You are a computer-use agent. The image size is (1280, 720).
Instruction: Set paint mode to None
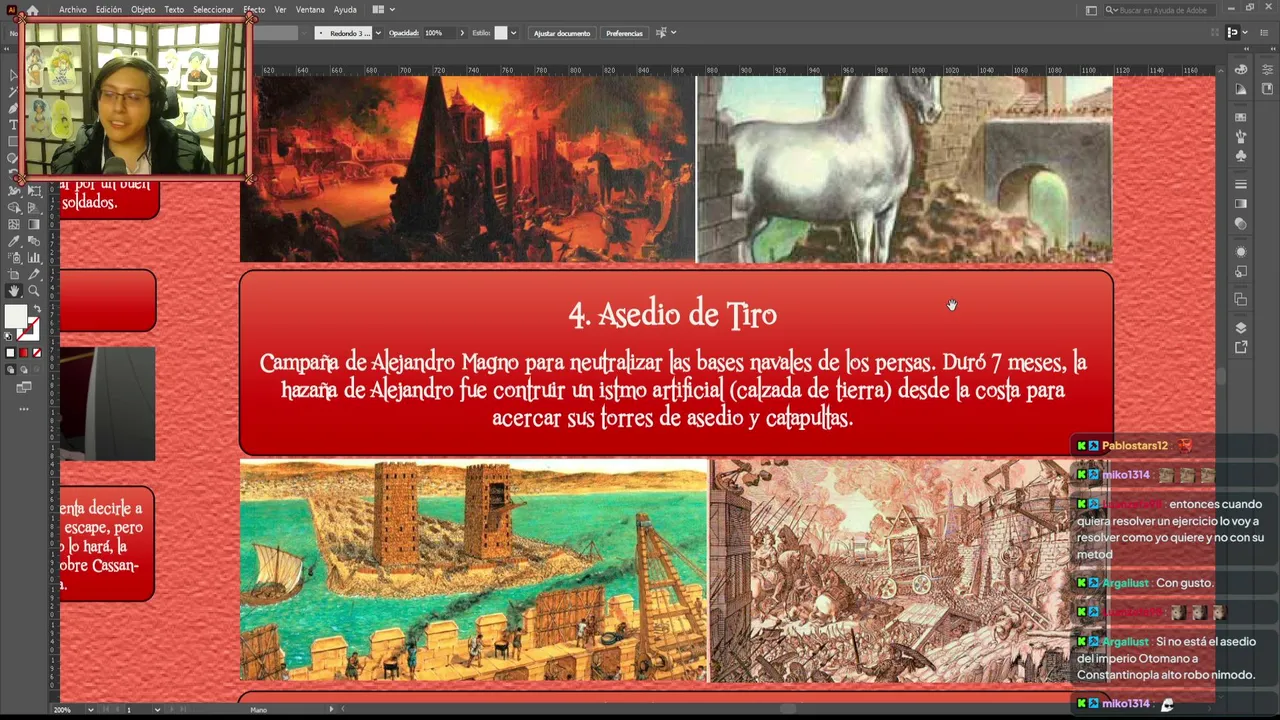pos(37,353)
